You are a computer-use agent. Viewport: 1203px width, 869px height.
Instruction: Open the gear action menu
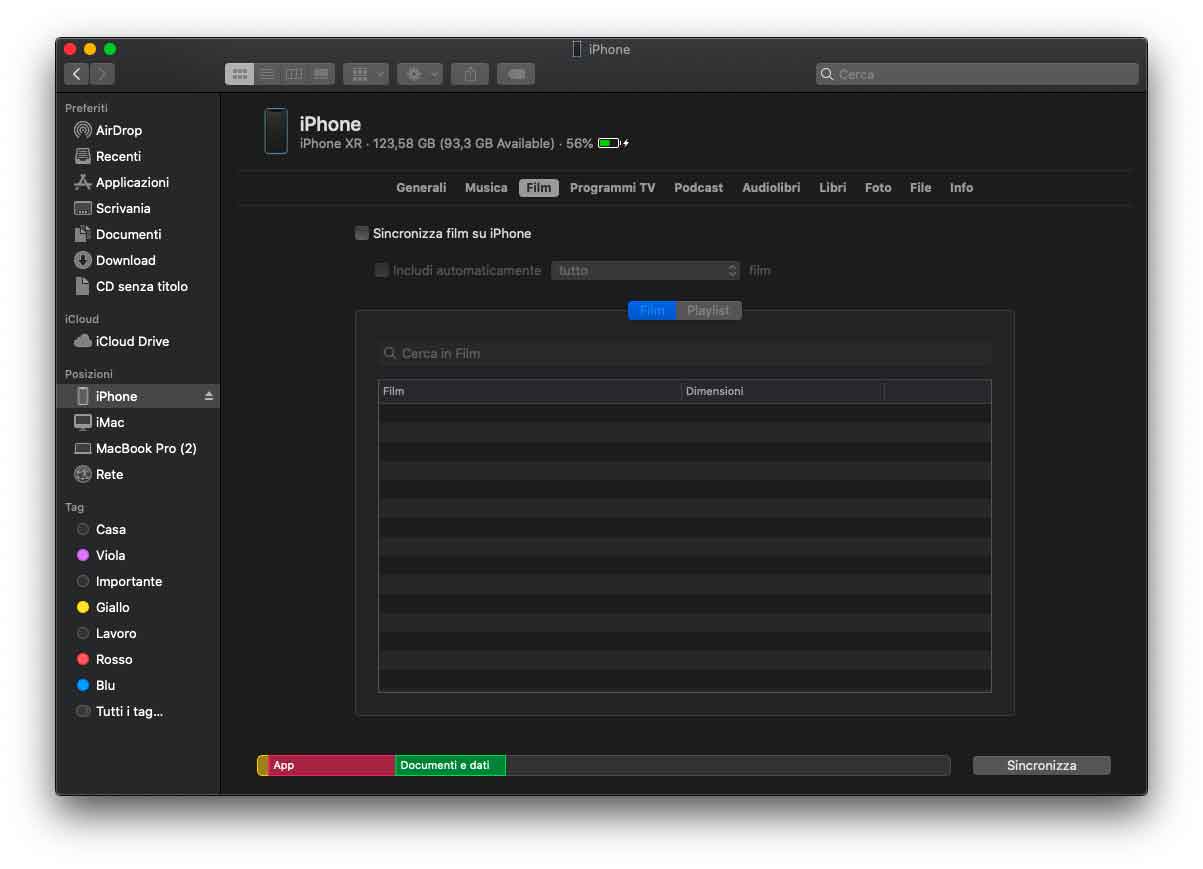[x=420, y=74]
